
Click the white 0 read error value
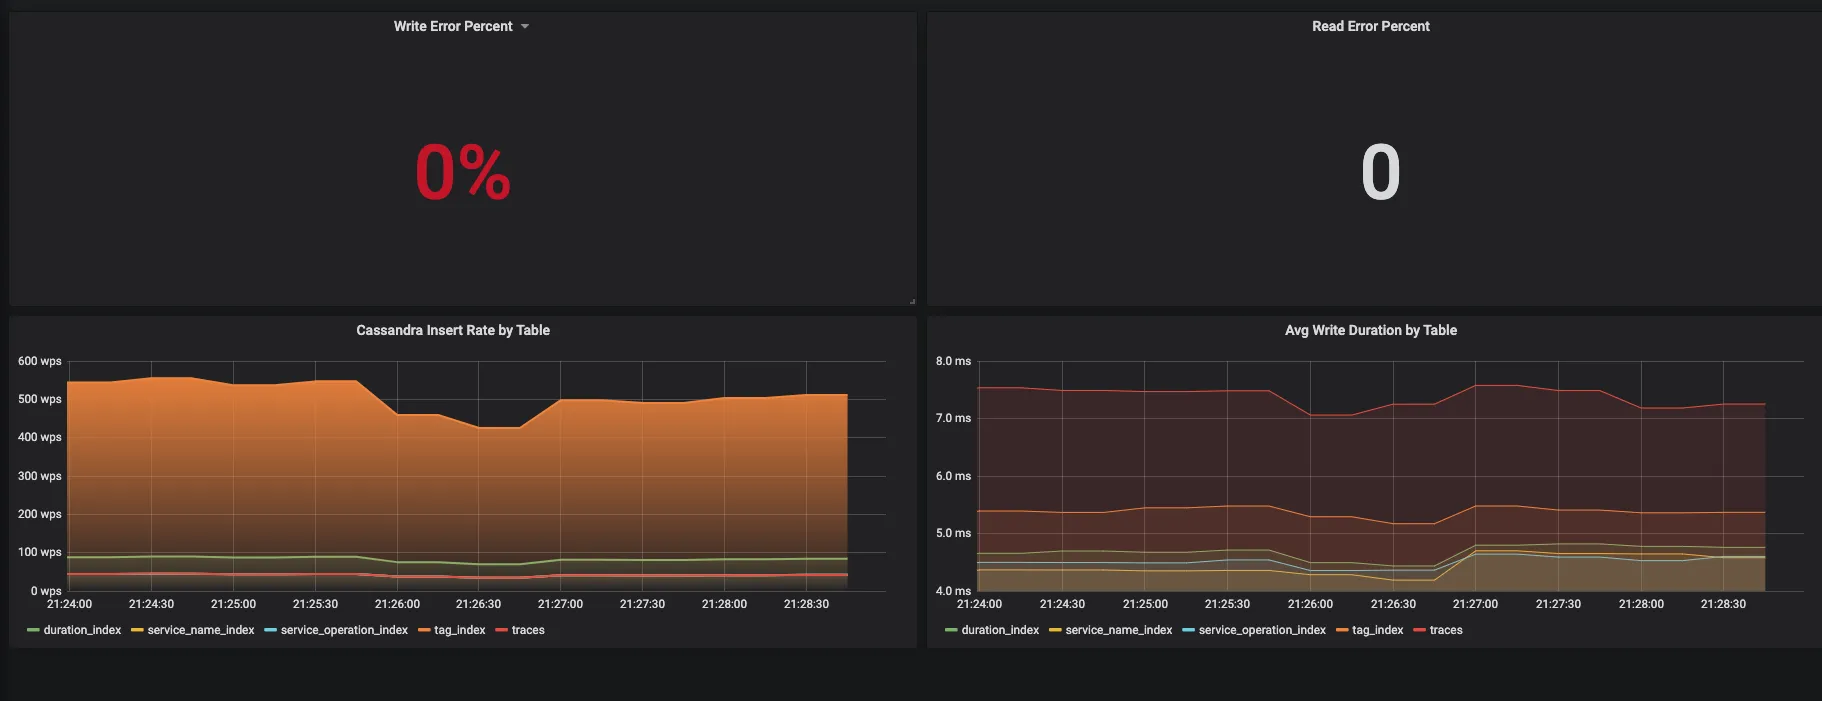pyautogui.click(x=1380, y=173)
